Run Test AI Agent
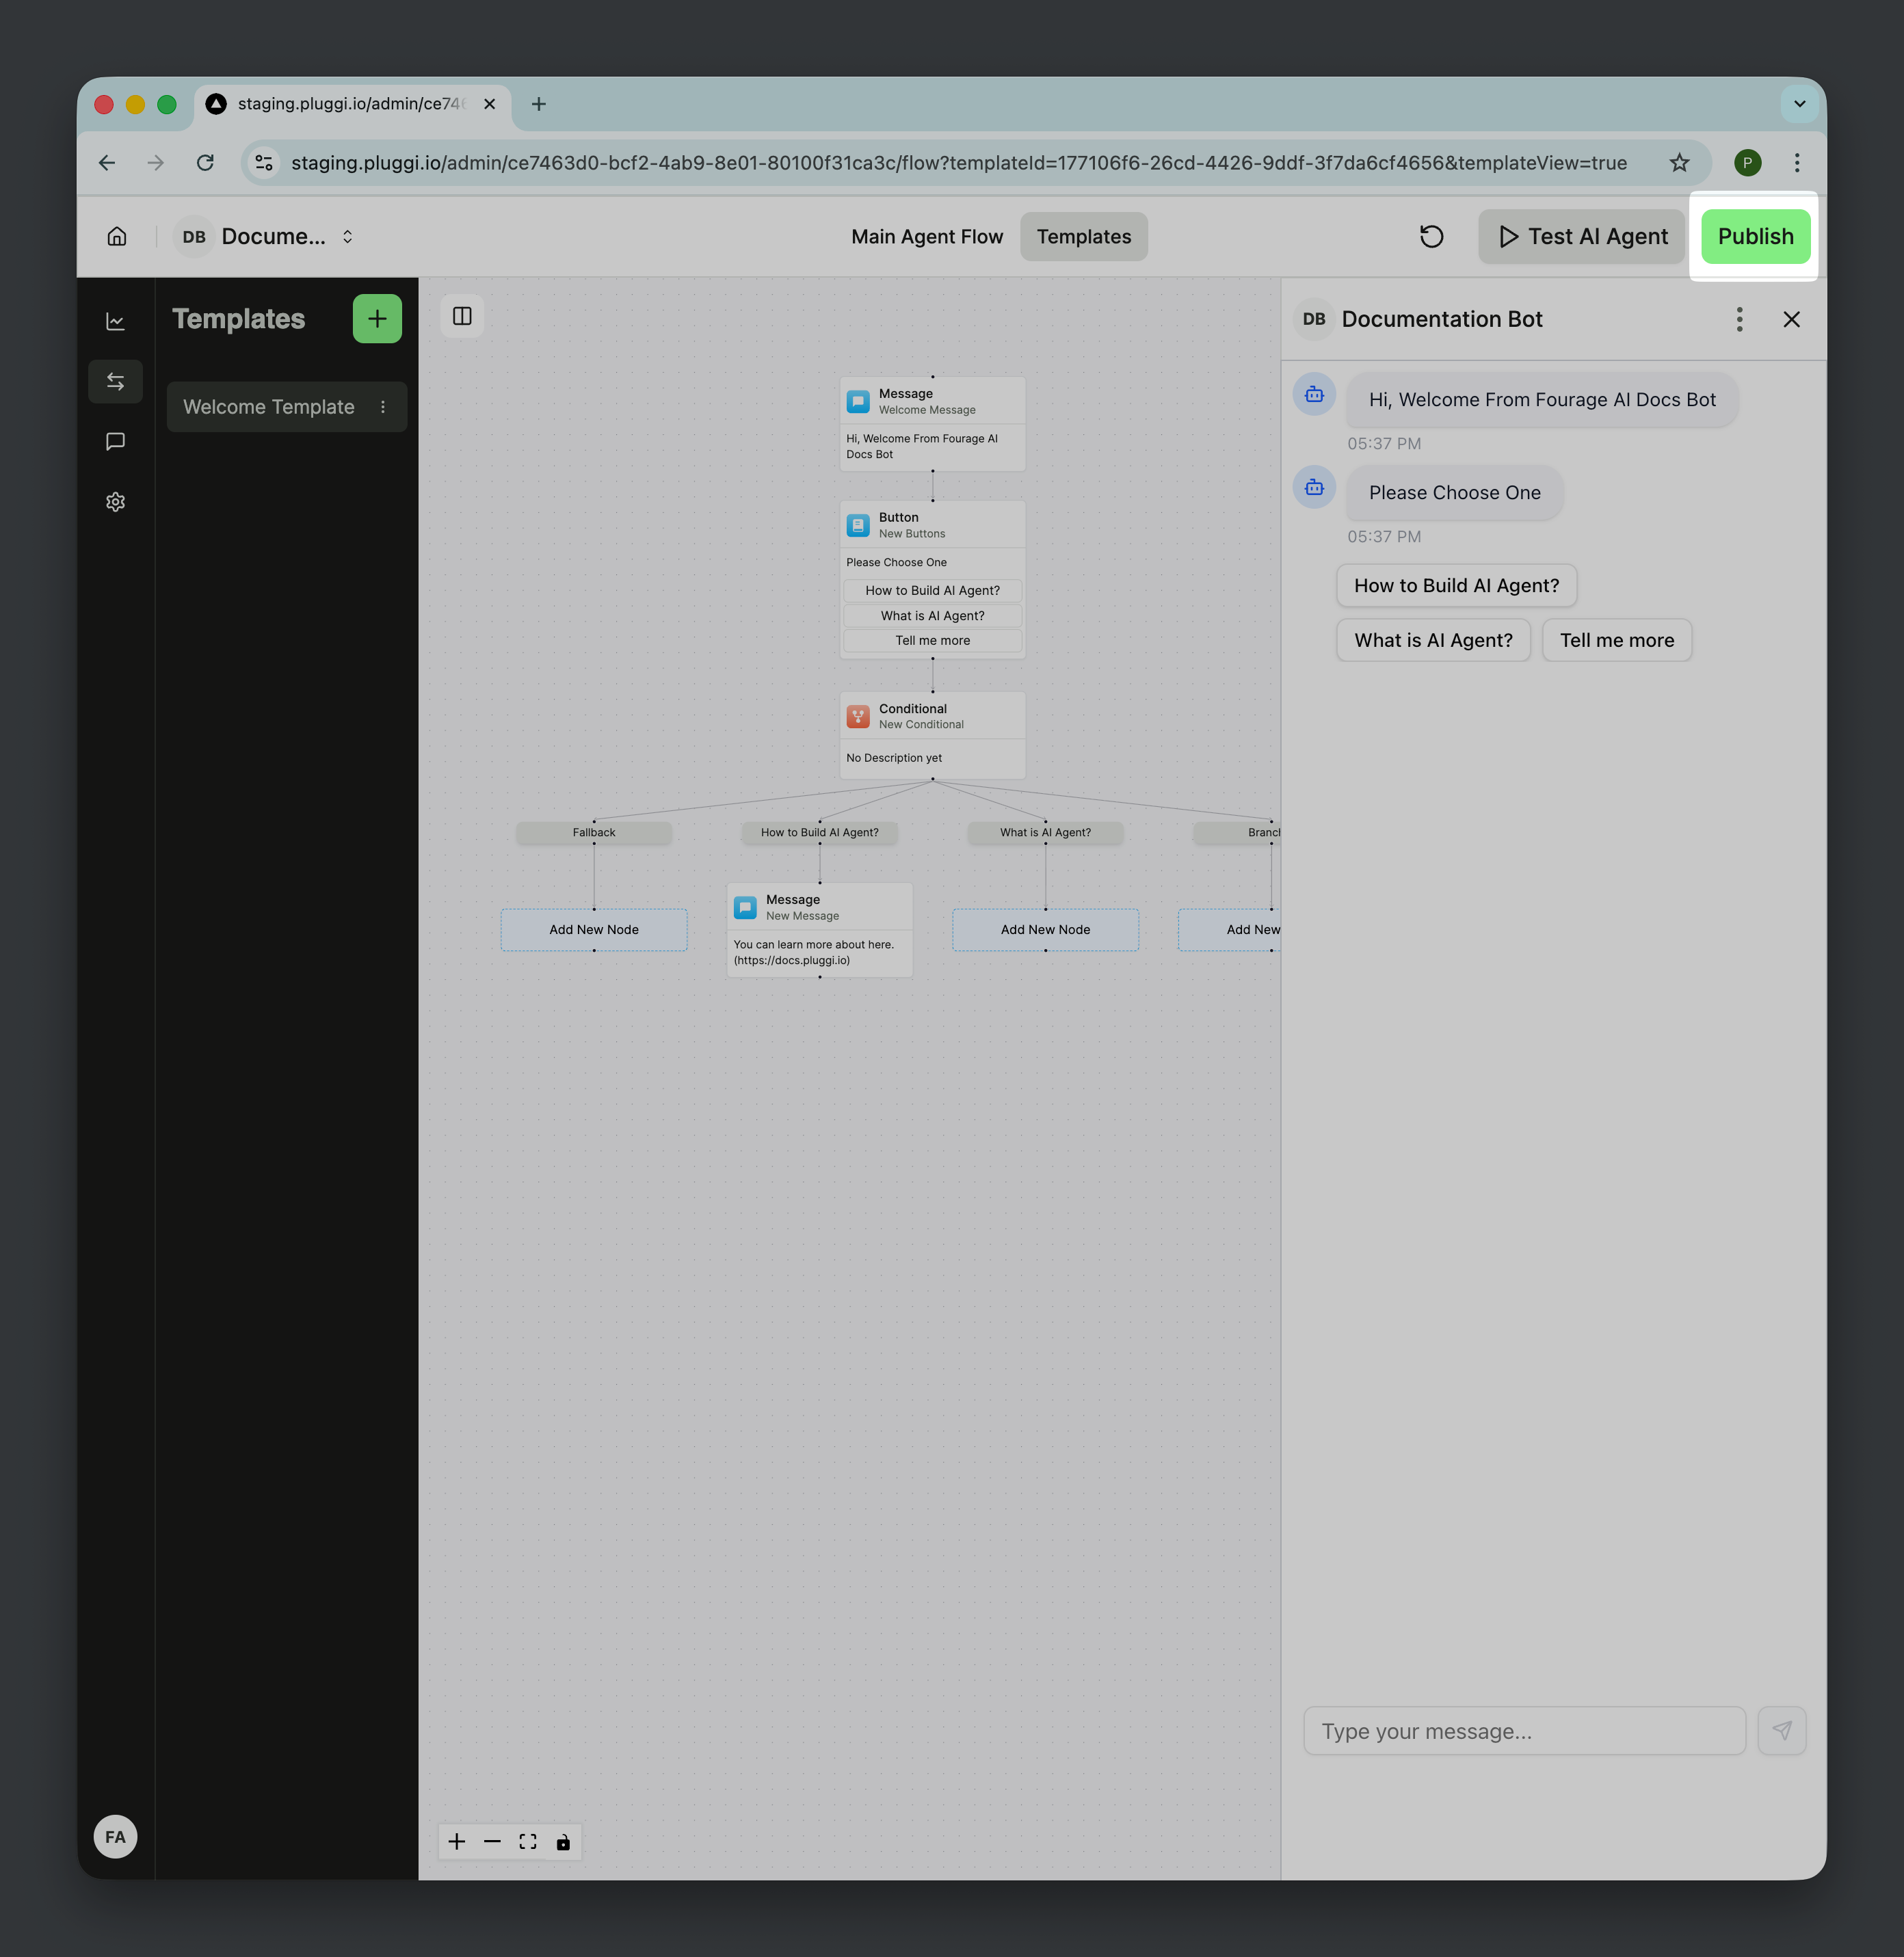This screenshot has height=1957, width=1904. 1580,236
